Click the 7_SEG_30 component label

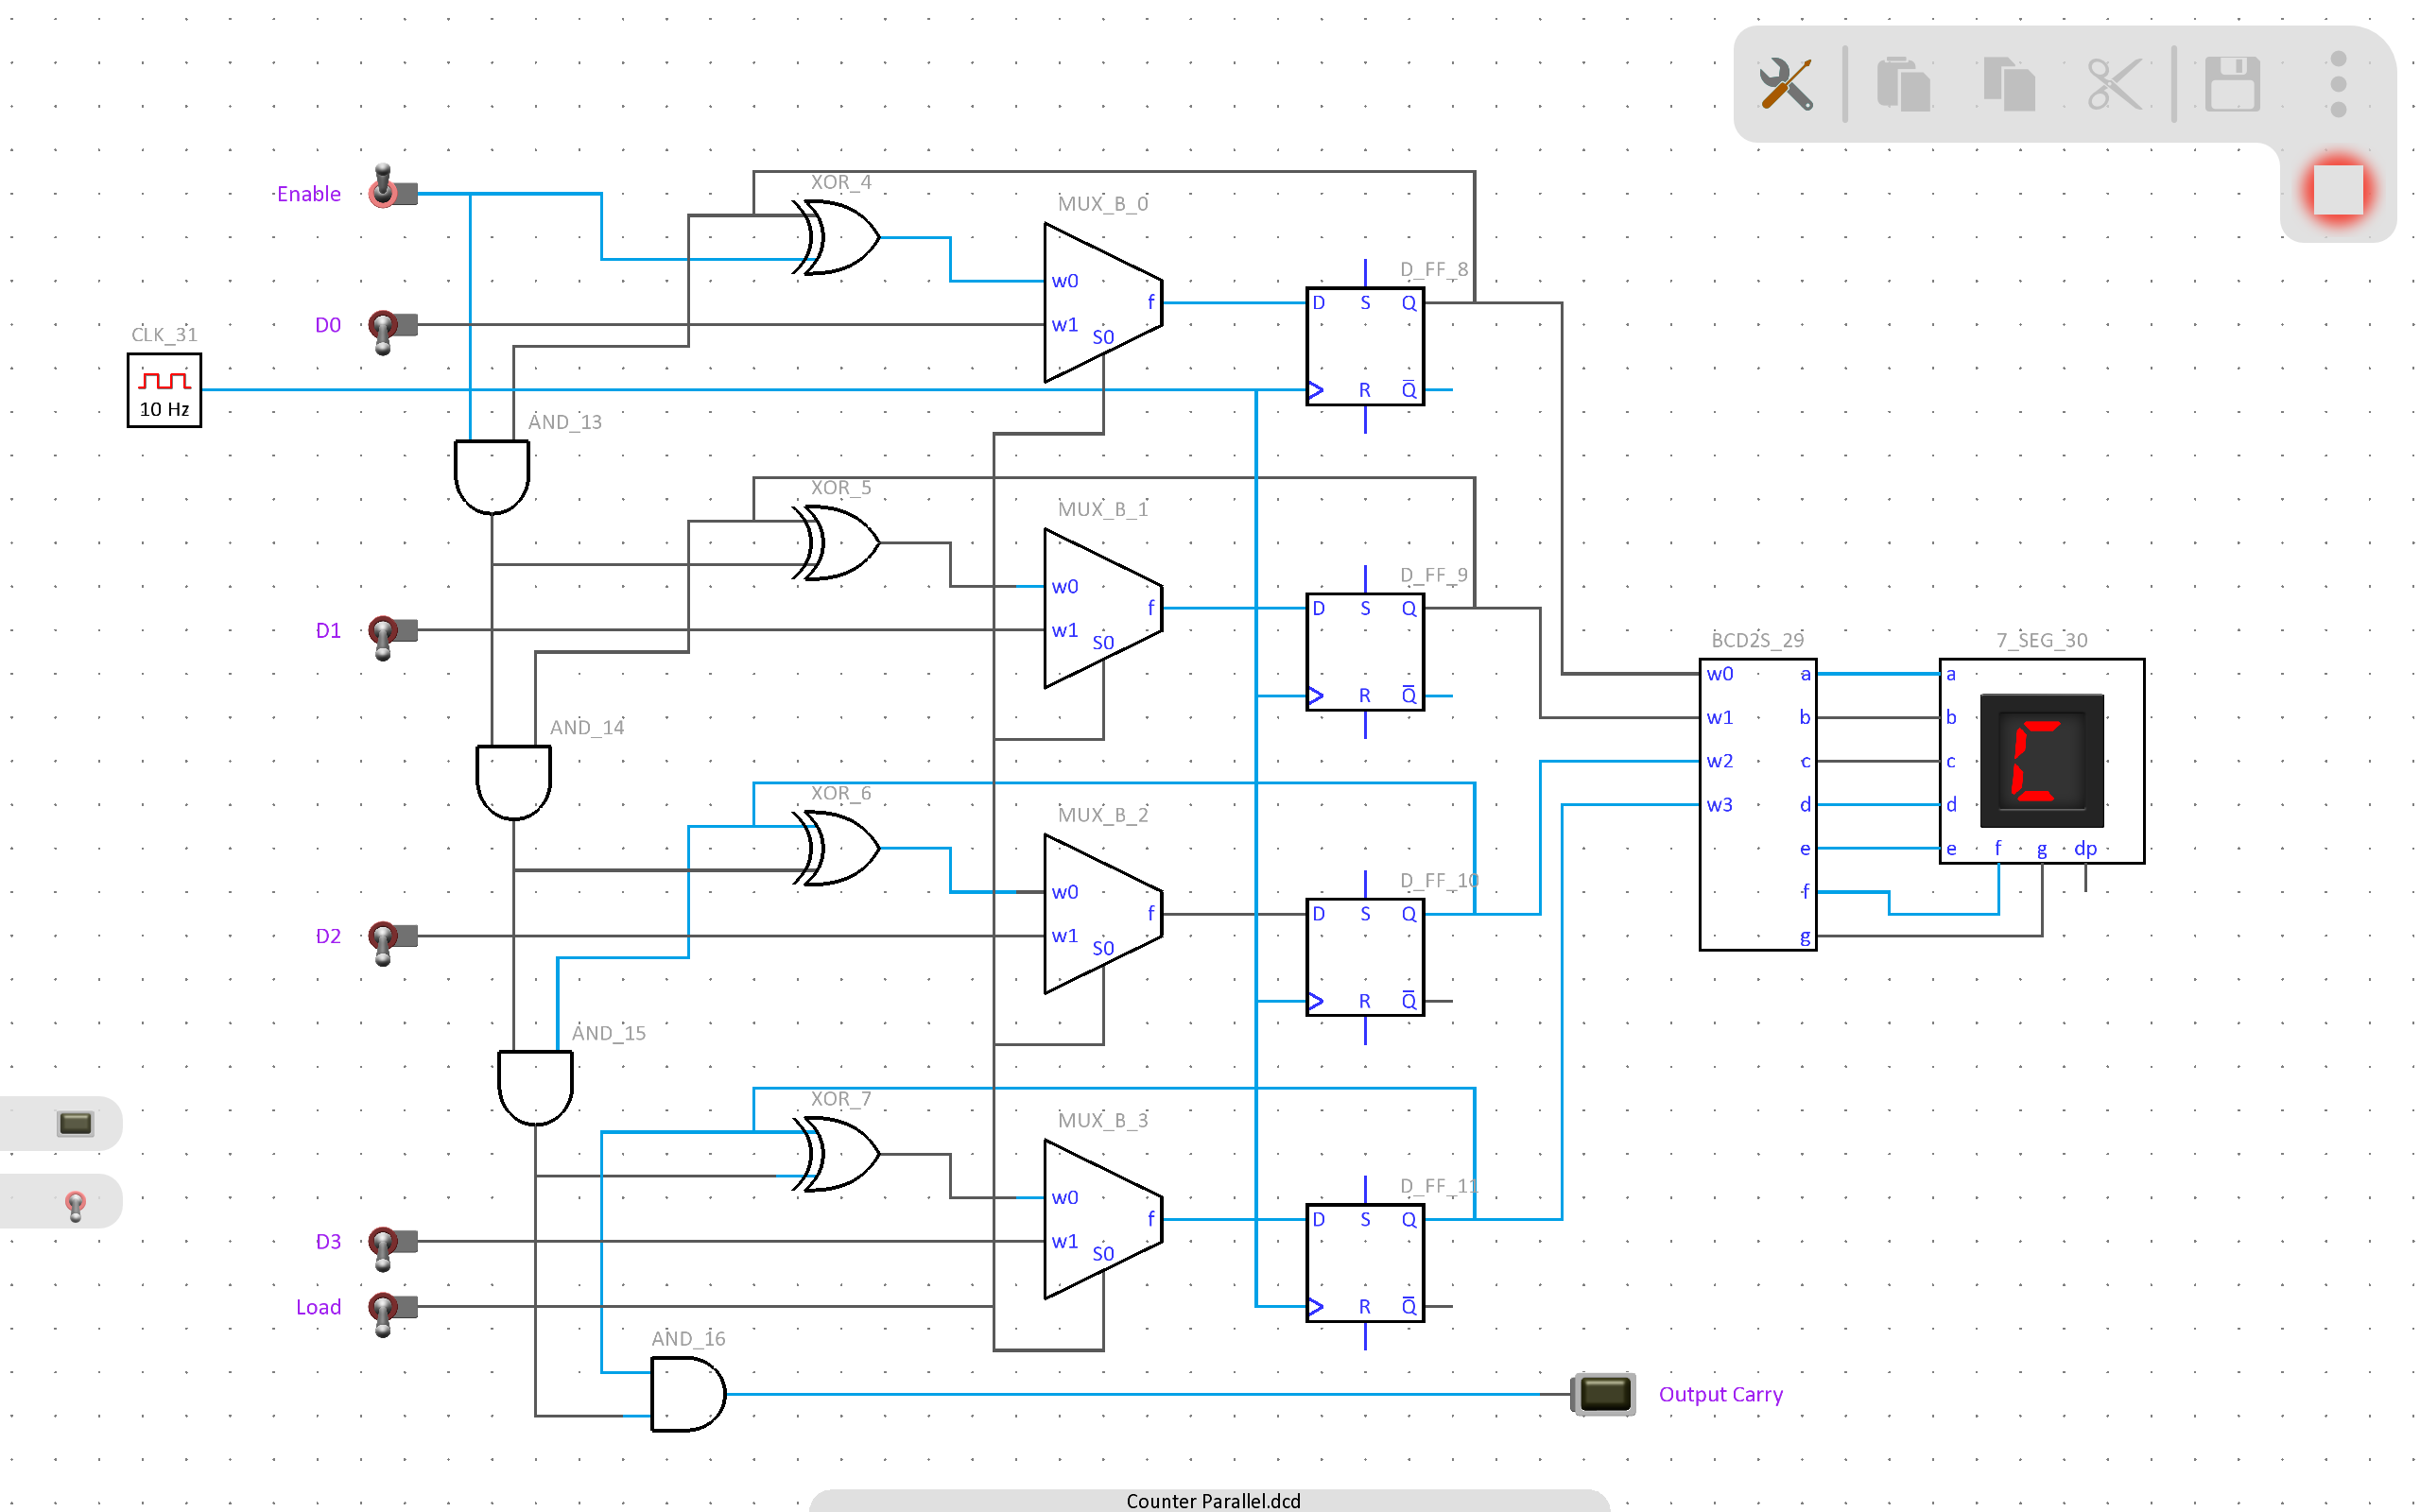click(x=2042, y=640)
